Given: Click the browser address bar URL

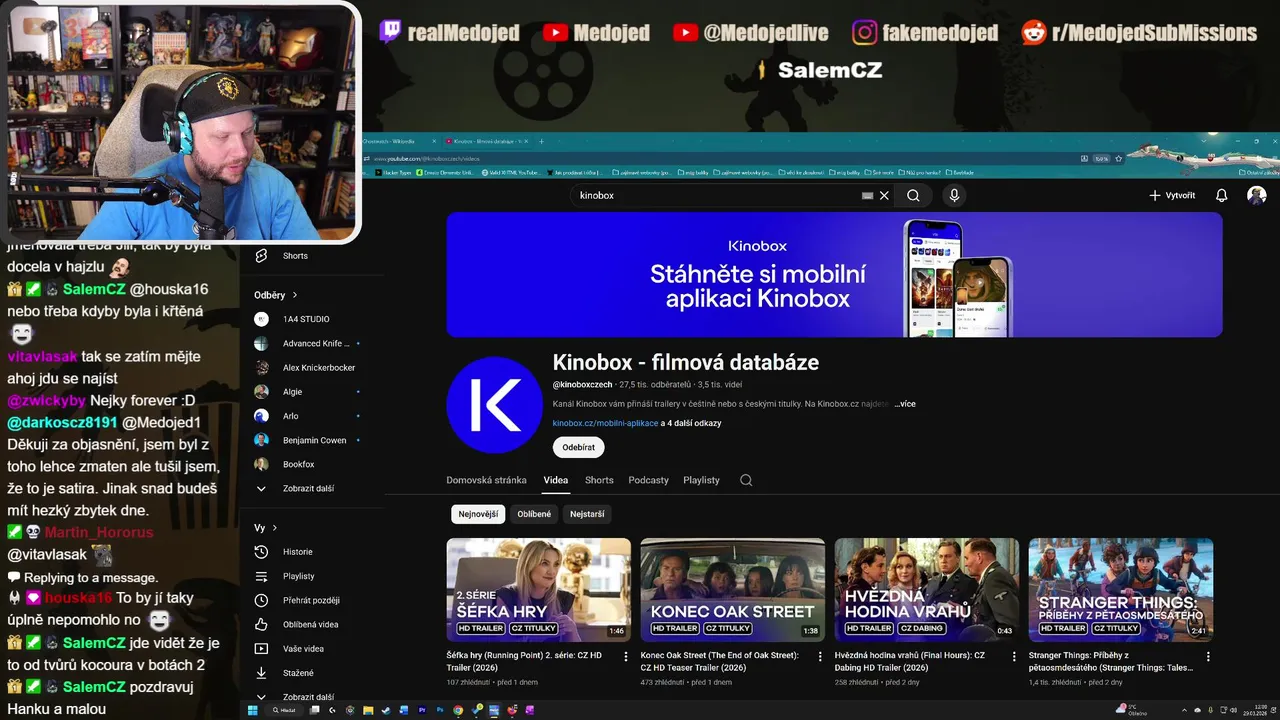Looking at the screenshot, I should tap(427, 158).
